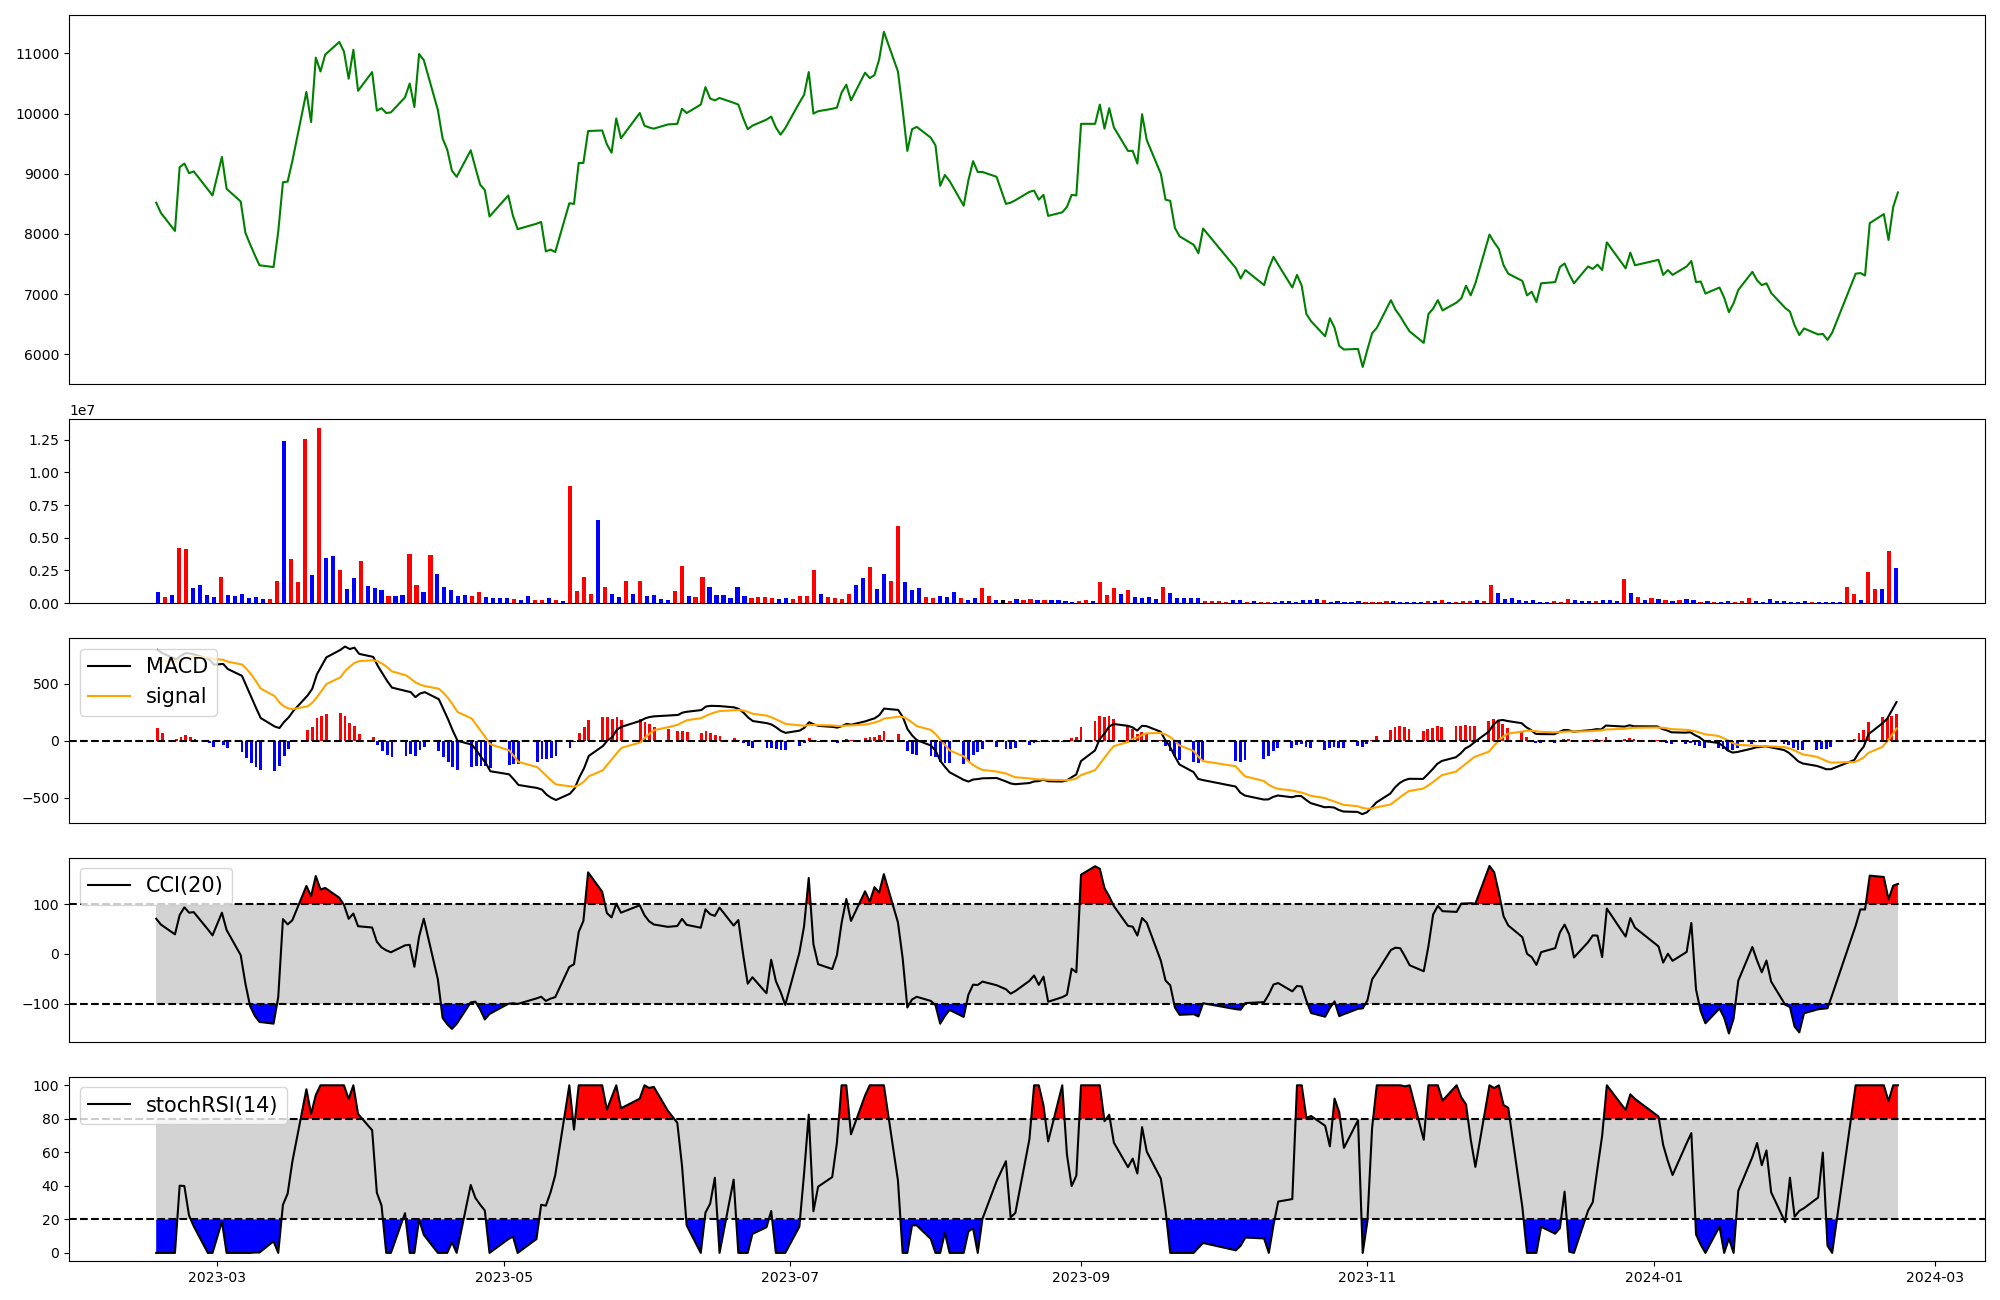The image size is (2000, 1300).
Task: Click the 2024-03 x-axis date label
Action: coord(1935,1277)
